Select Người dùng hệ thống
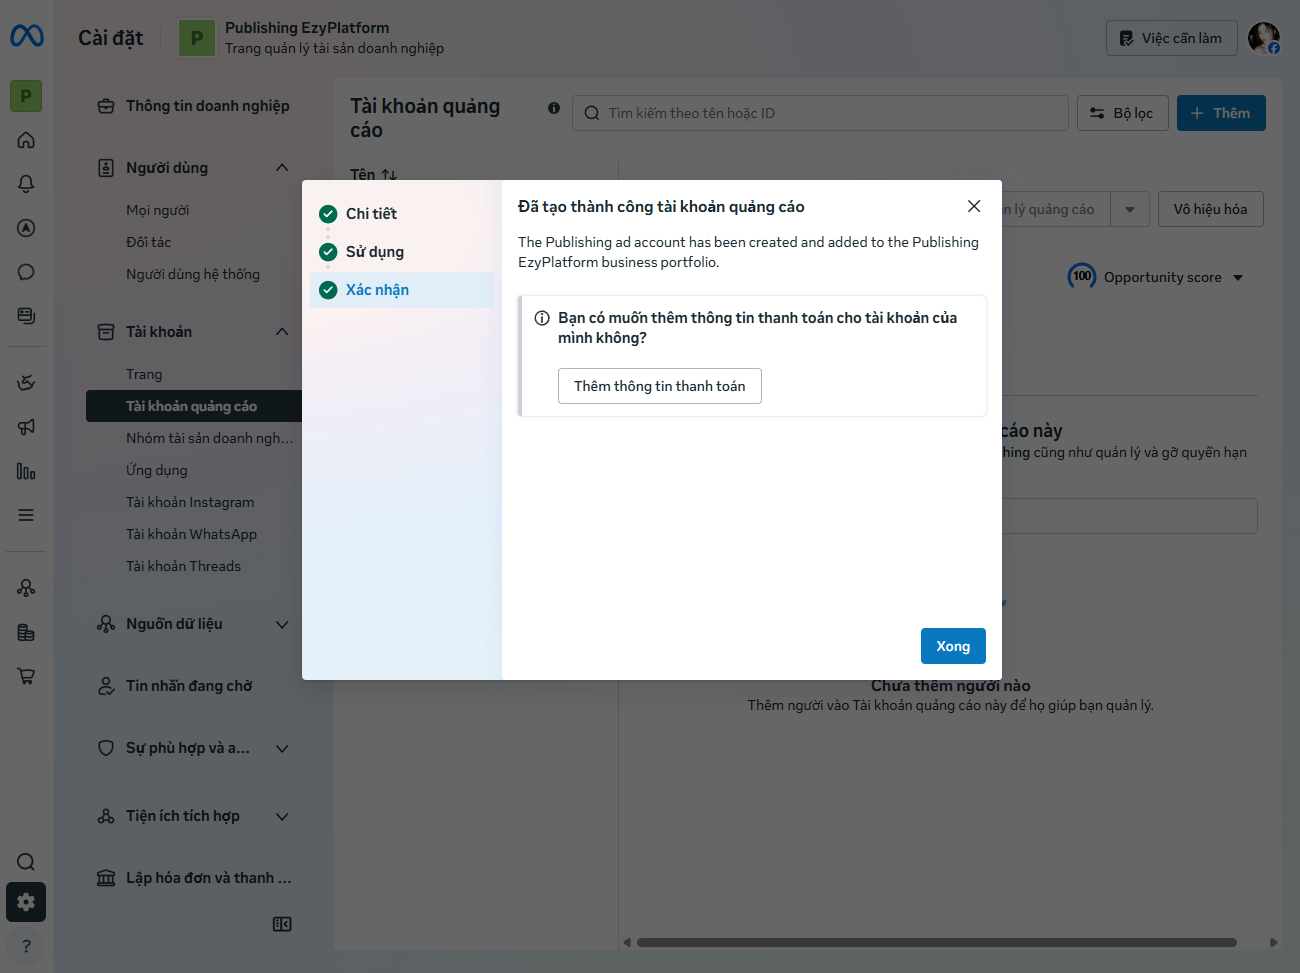The image size is (1300, 973). (x=194, y=274)
